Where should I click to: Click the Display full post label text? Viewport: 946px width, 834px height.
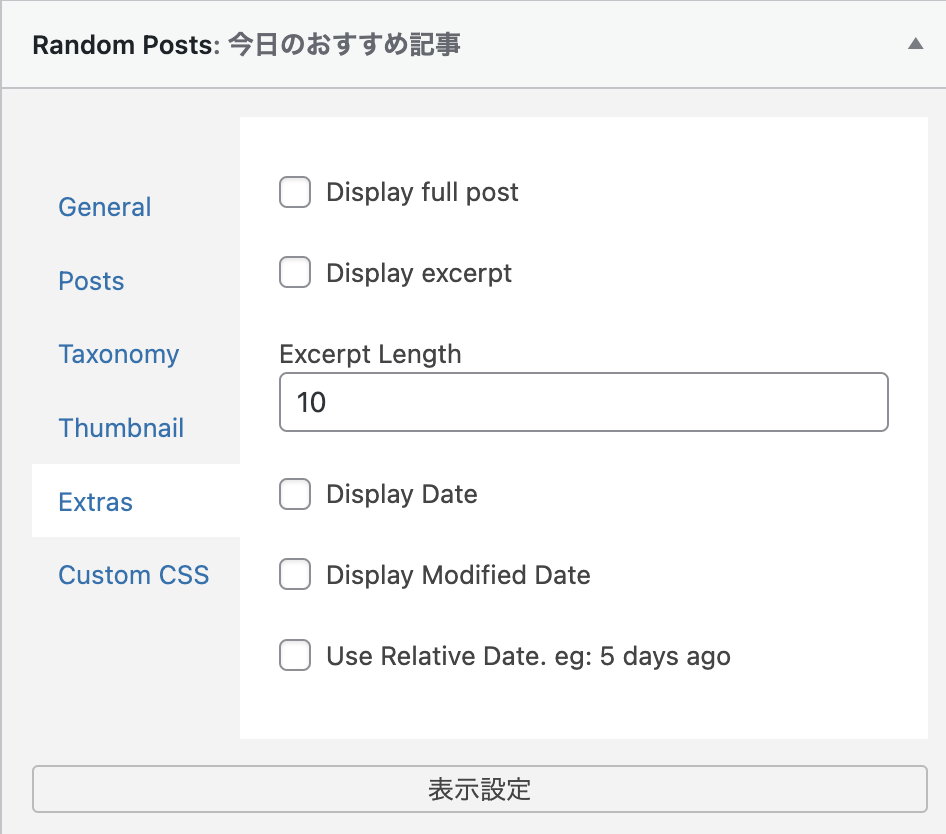[421, 192]
